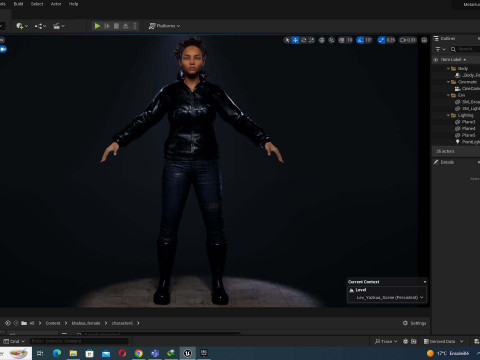
Task: Click the Skip/Advance frame button
Action: [107, 26]
